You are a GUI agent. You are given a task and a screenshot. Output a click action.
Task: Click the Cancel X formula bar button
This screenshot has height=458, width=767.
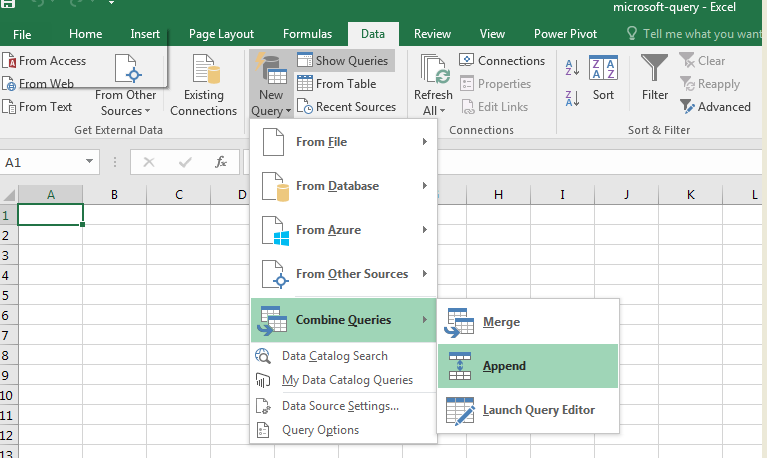point(149,162)
